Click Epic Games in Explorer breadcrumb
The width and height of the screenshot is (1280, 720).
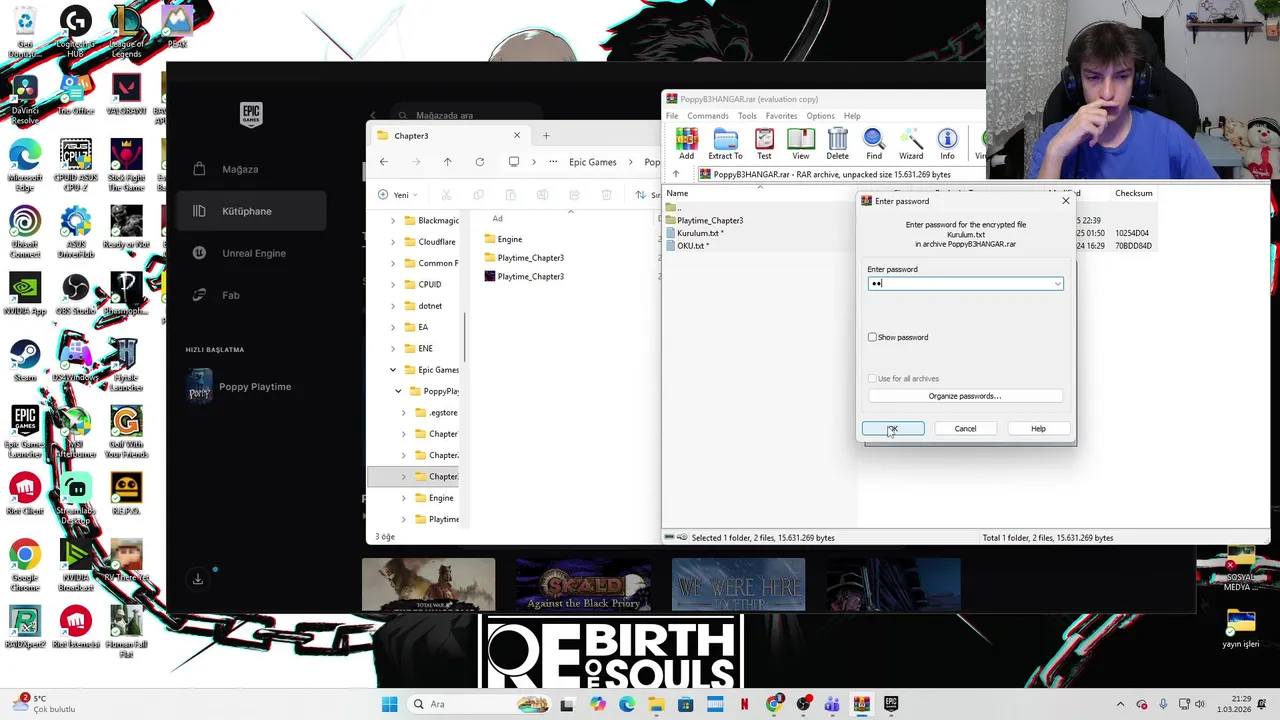[x=593, y=162]
